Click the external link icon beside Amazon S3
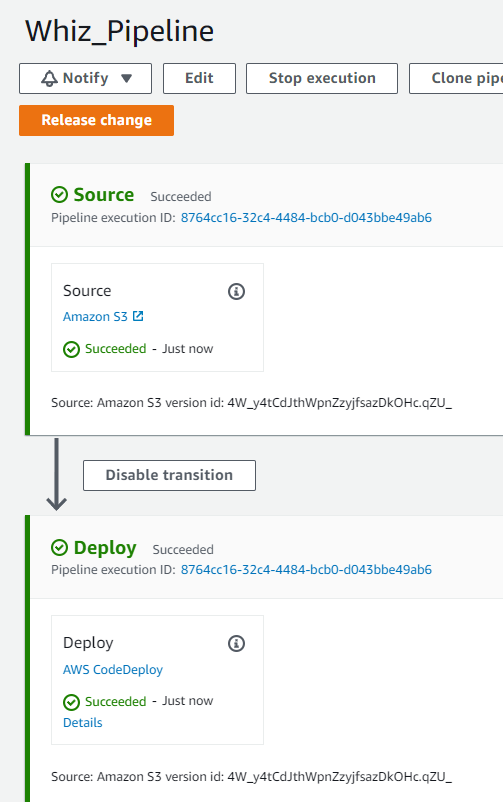Viewport: 503px width, 802px height. point(138,316)
